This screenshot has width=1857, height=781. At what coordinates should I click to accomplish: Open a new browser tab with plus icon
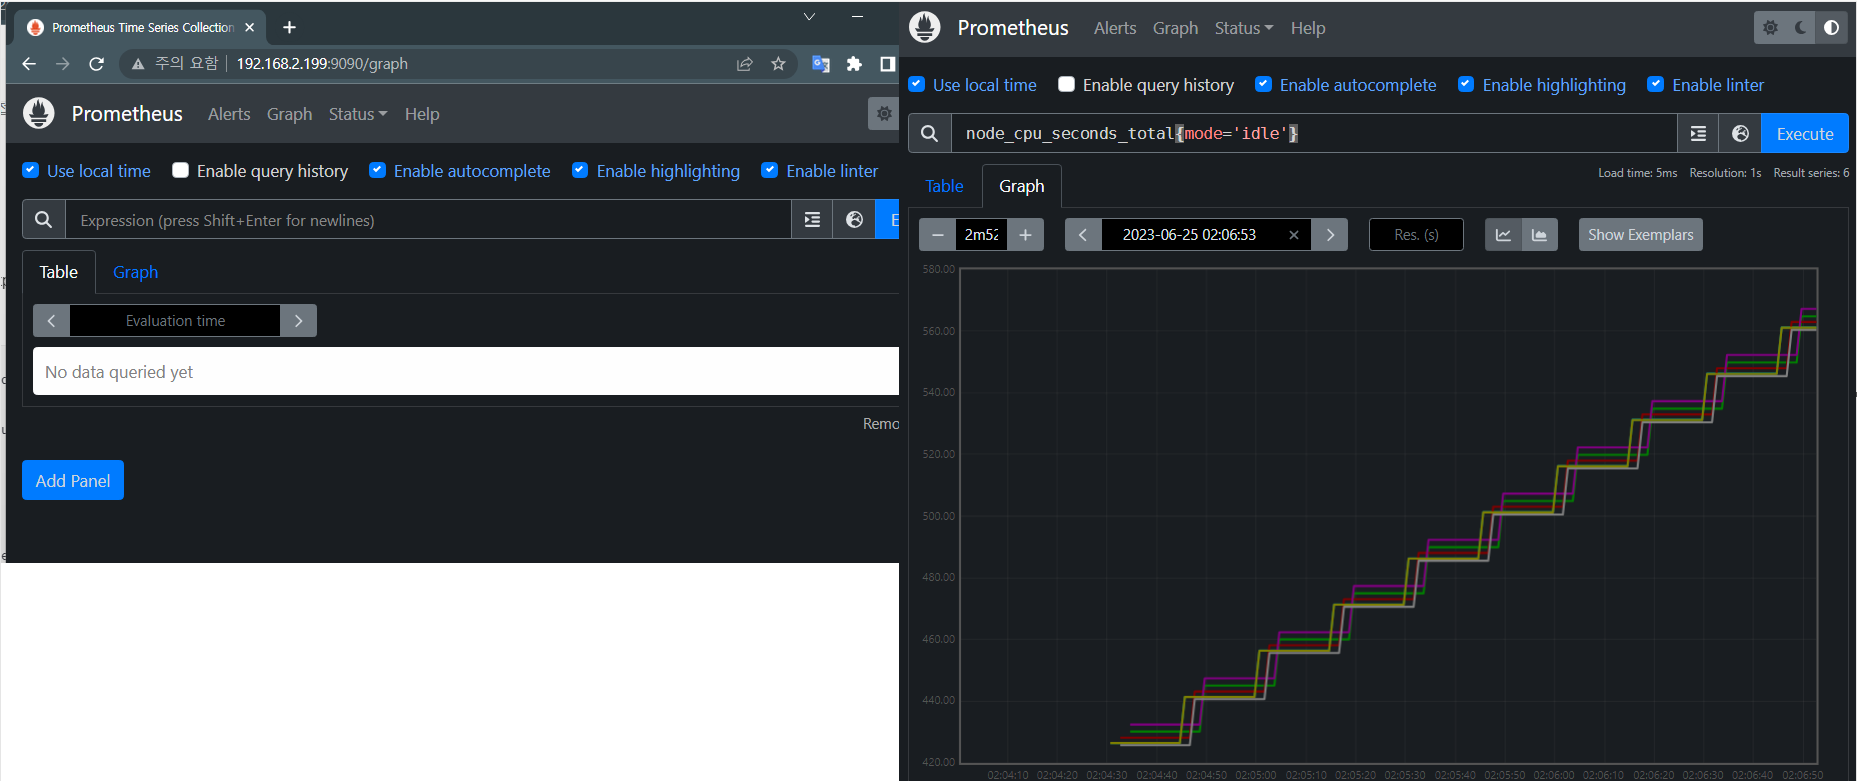click(x=289, y=27)
